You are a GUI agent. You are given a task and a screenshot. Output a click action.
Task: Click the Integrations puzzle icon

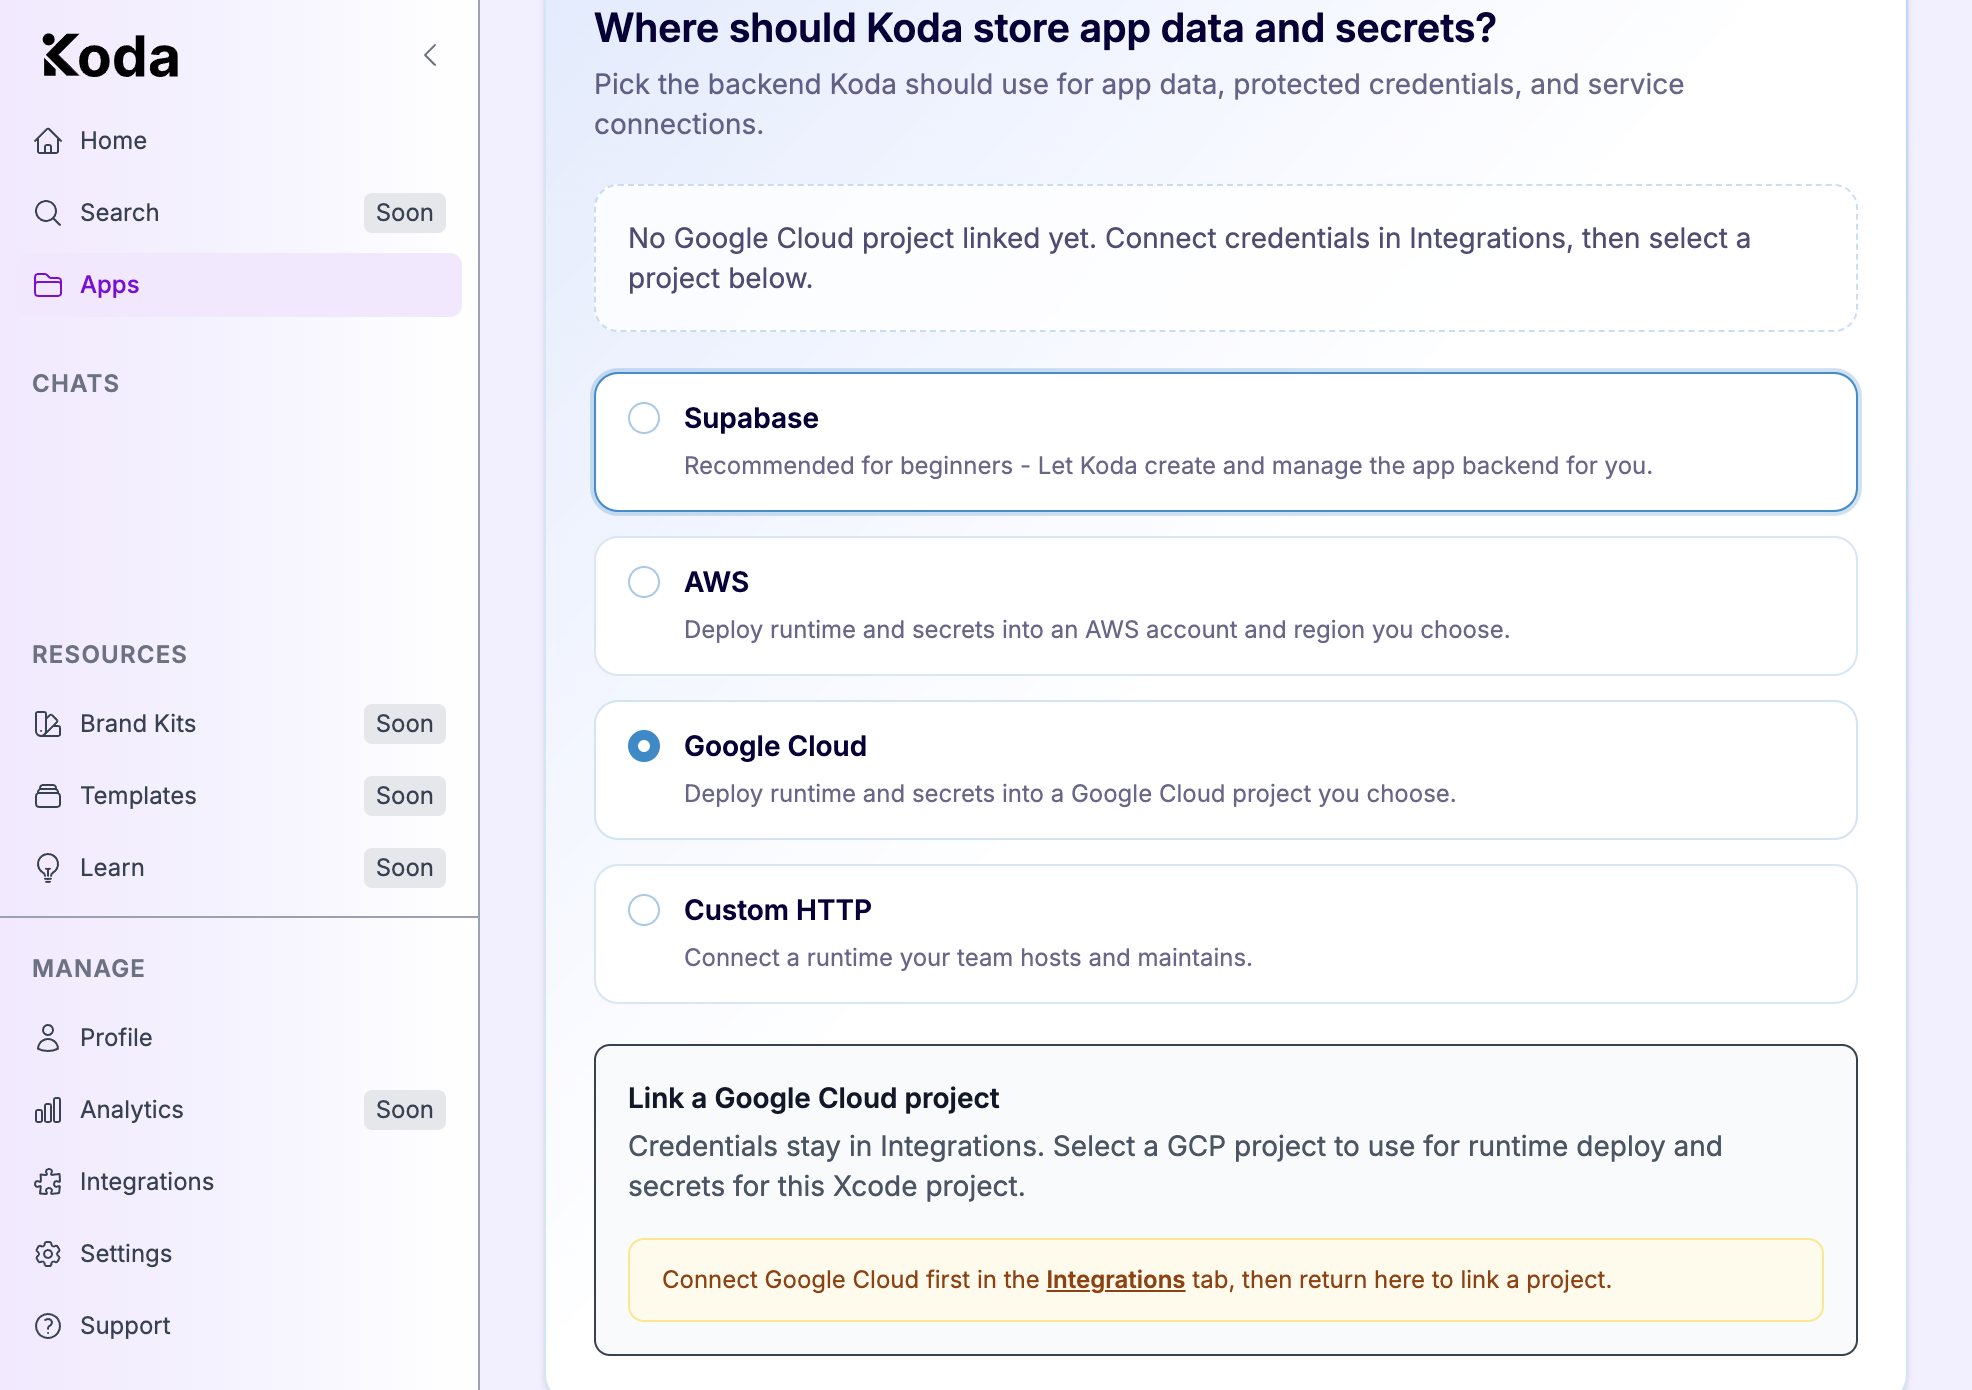coord(48,1182)
